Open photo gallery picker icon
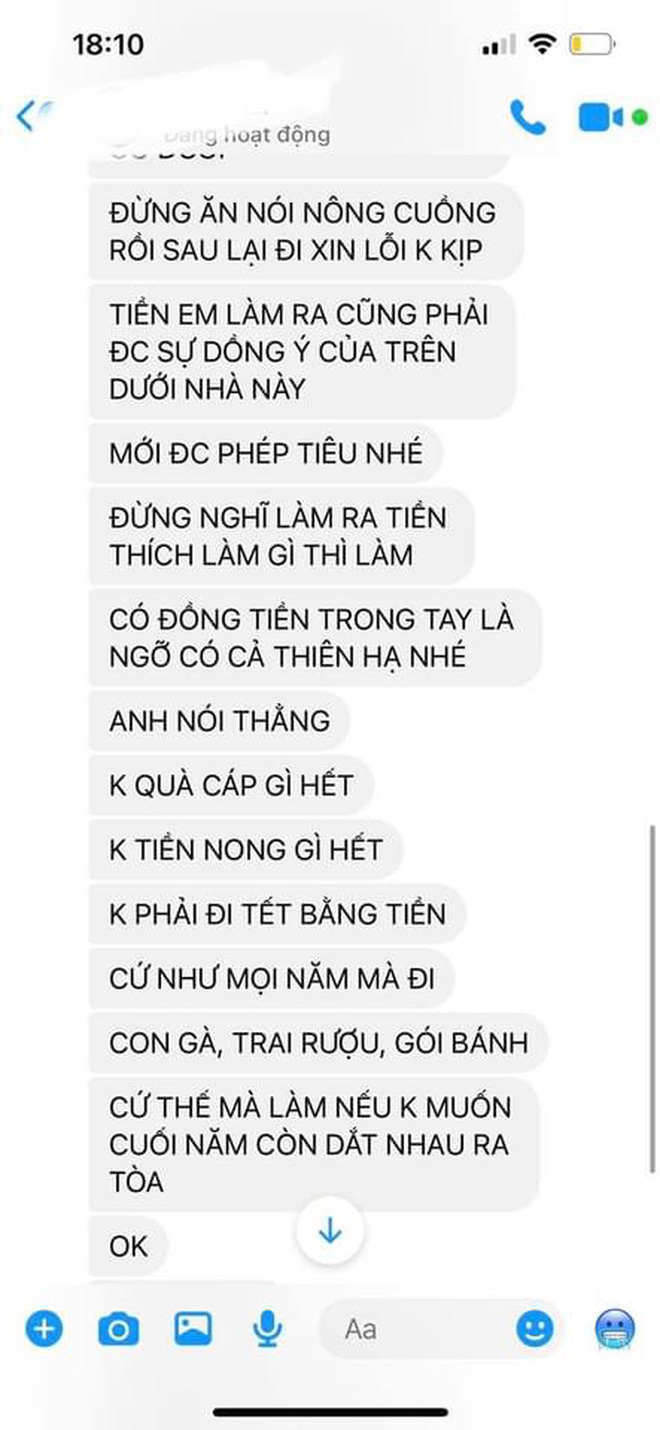Screen dimensions: 660x1430 [x=193, y=1328]
